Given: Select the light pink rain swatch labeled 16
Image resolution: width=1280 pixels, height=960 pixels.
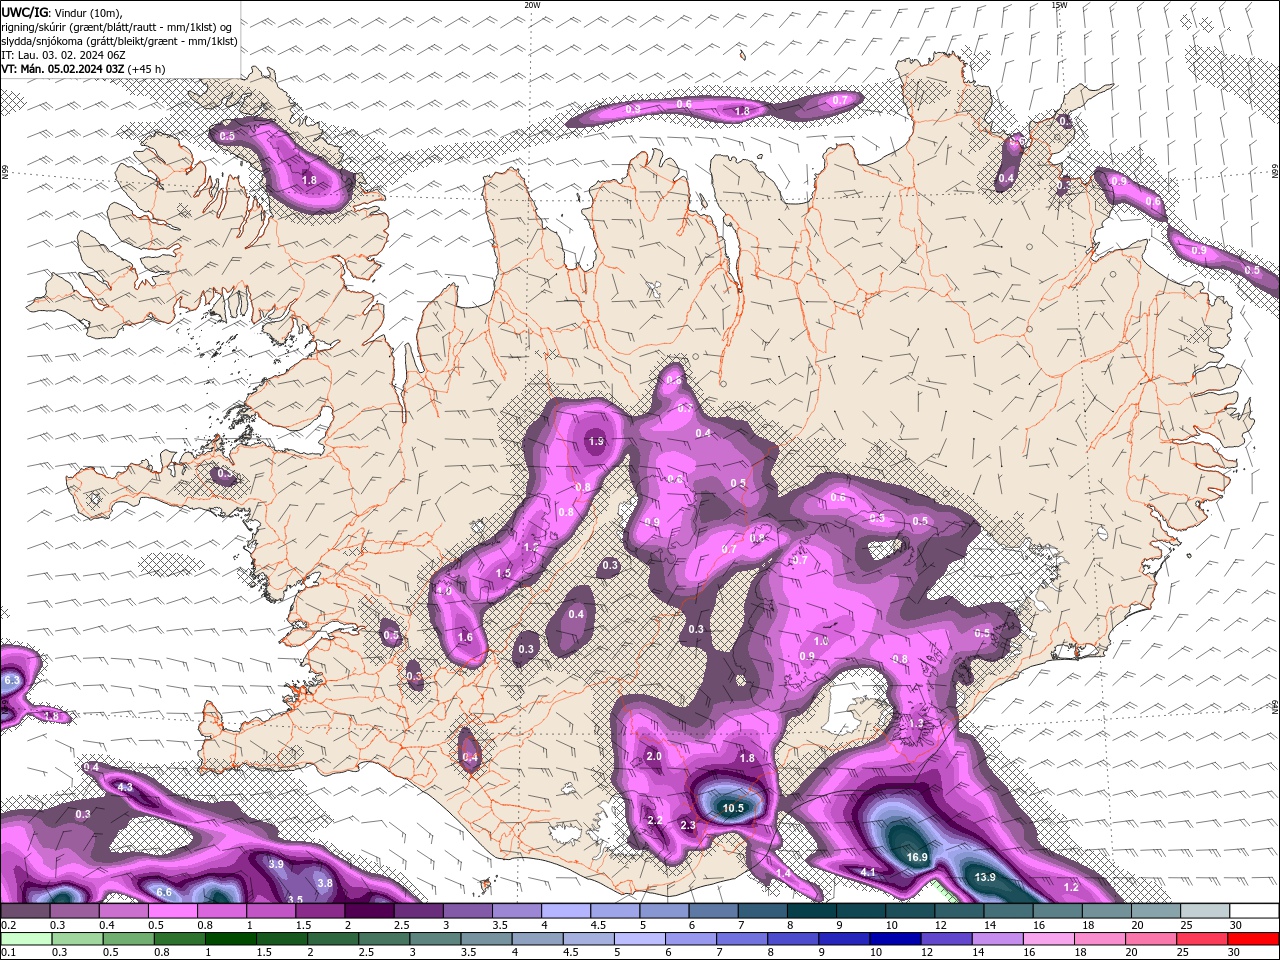Looking at the screenshot, I should pos(1048,939).
